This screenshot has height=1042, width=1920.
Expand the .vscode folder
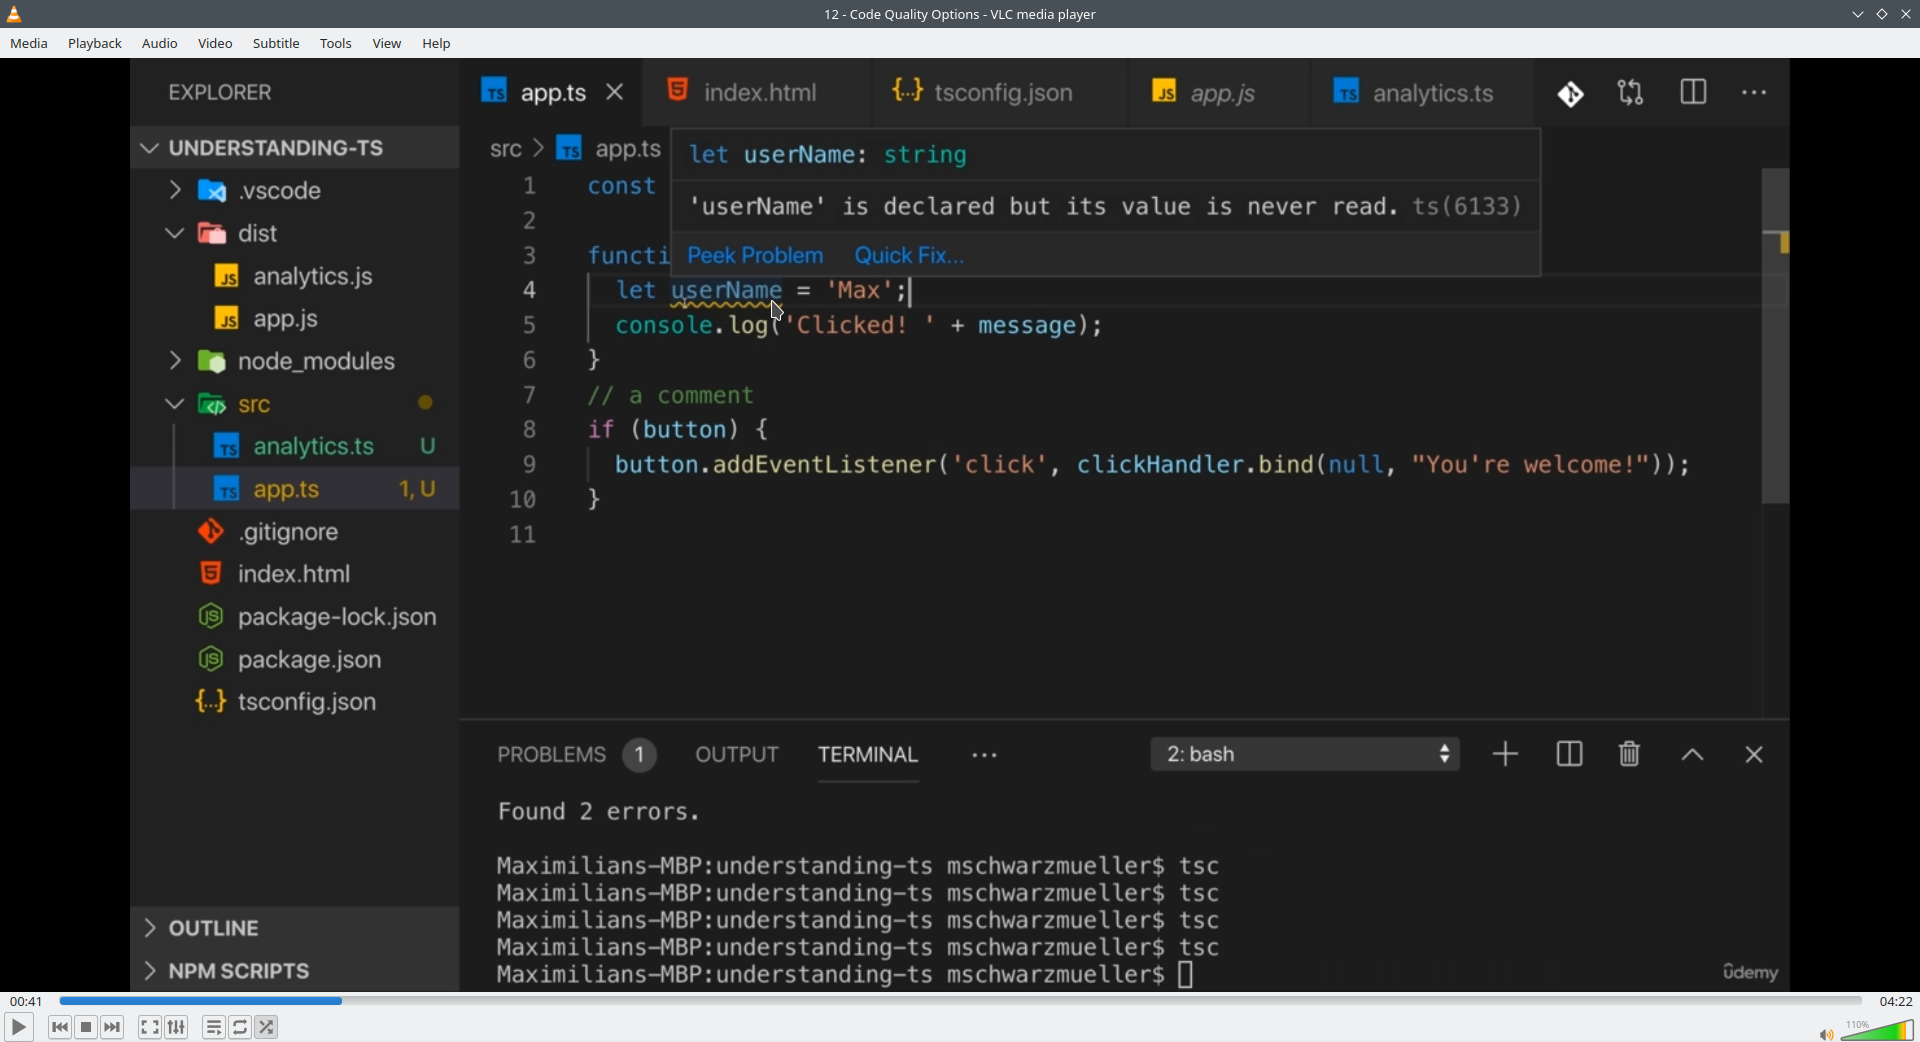pos(176,190)
